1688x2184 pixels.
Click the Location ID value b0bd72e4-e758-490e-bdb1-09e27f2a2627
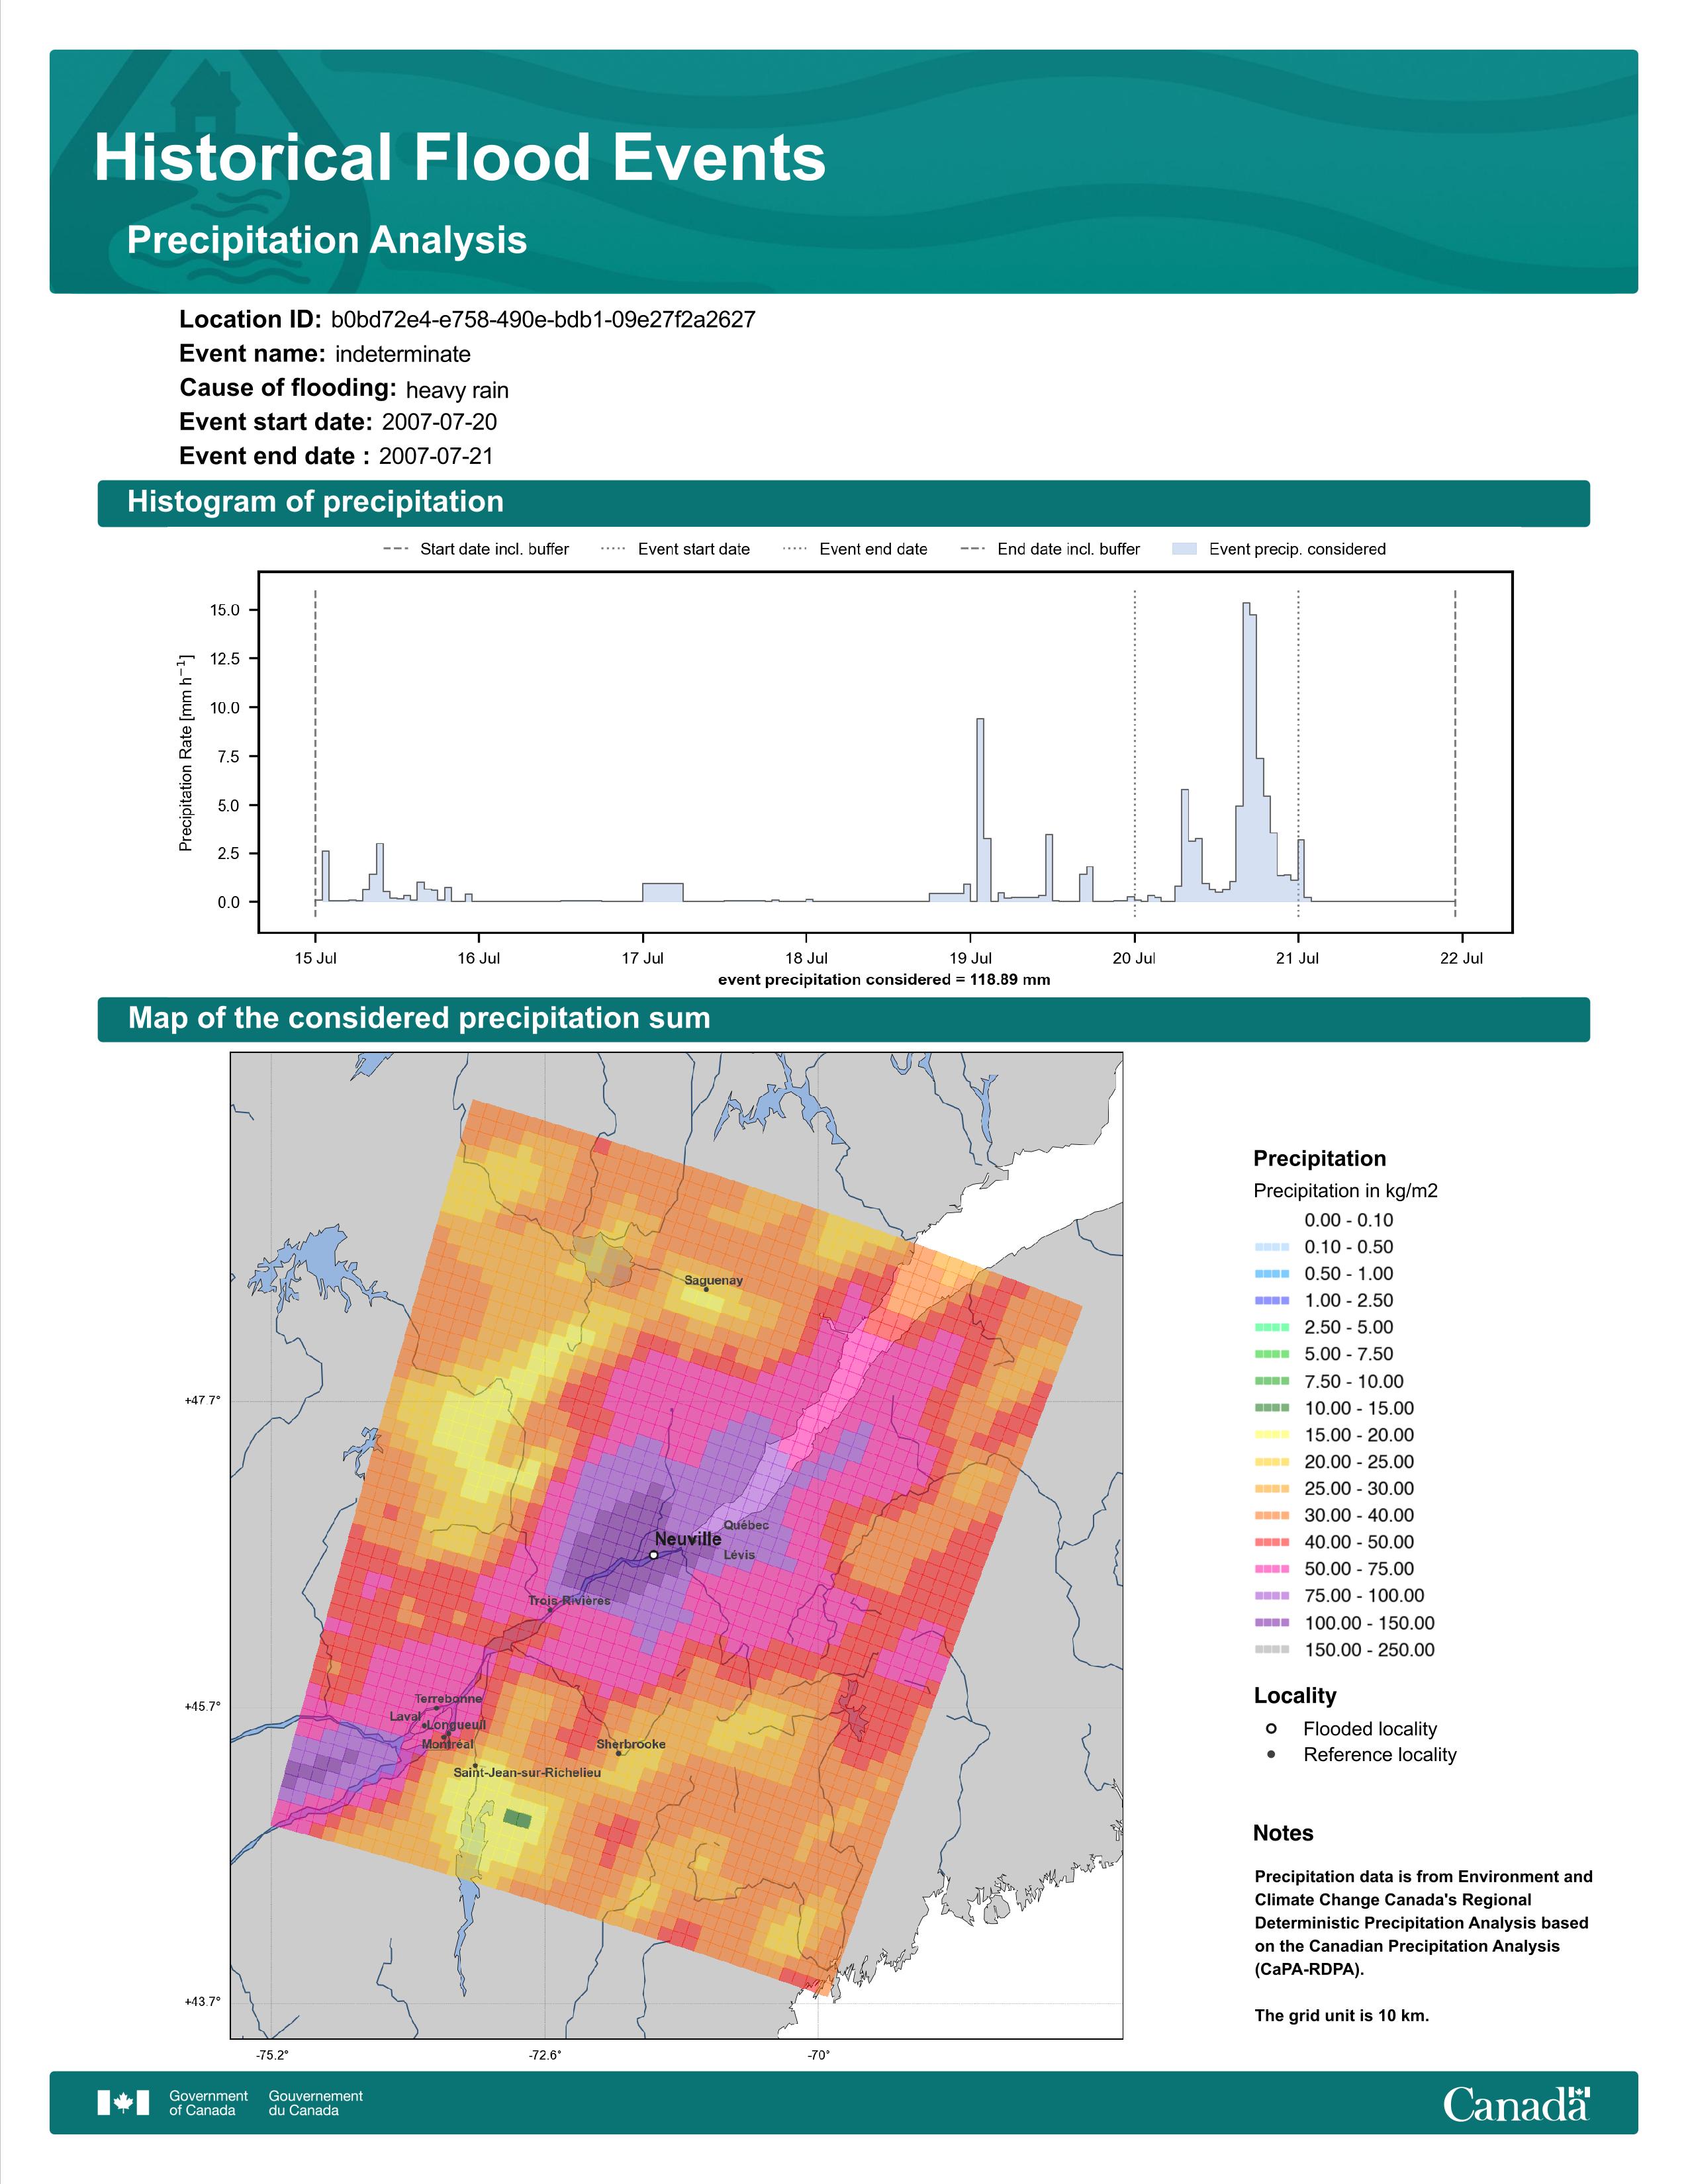tap(543, 320)
